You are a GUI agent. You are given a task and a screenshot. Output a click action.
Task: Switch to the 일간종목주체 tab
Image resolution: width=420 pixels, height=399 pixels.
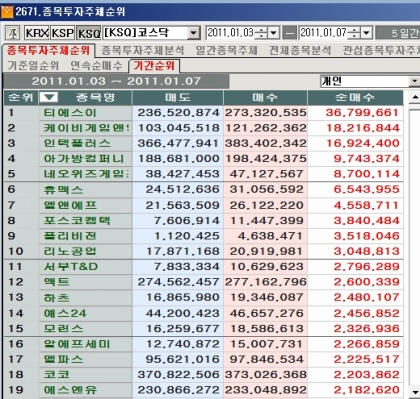226,51
